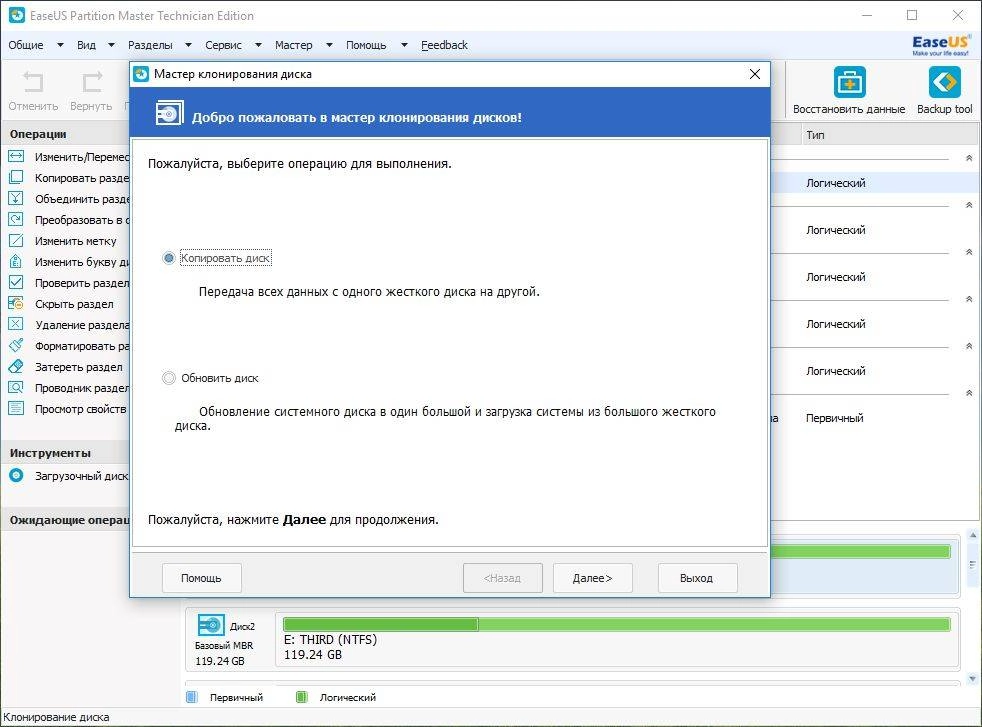The image size is (982, 727).
Task: Open the Восстановить данные recovery tool
Action: coord(849,82)
